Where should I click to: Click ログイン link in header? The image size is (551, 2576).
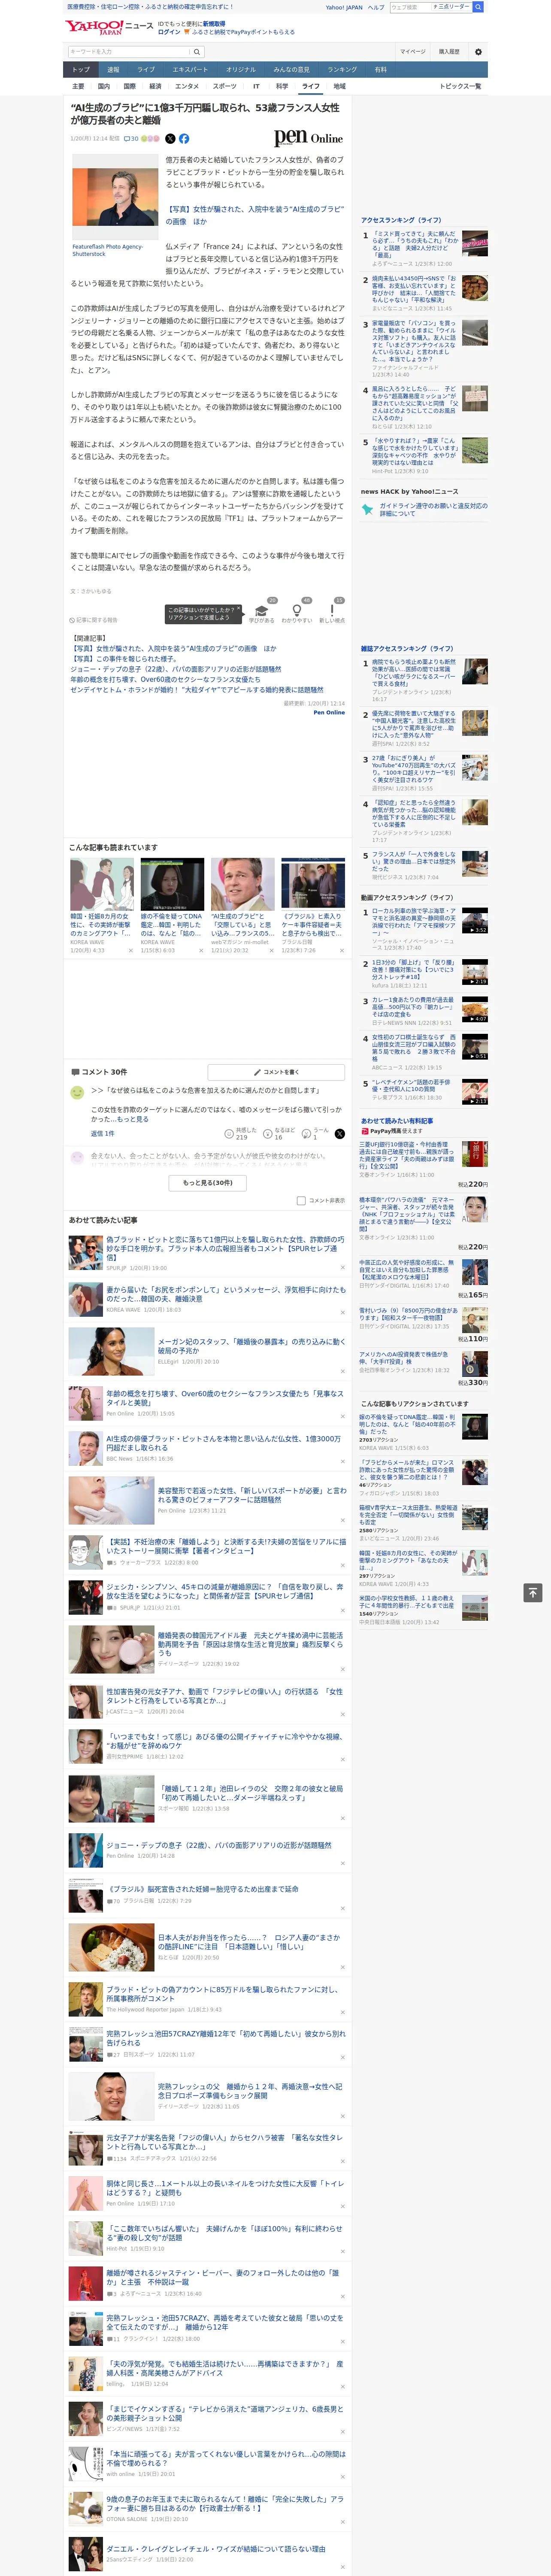(169, 32)
